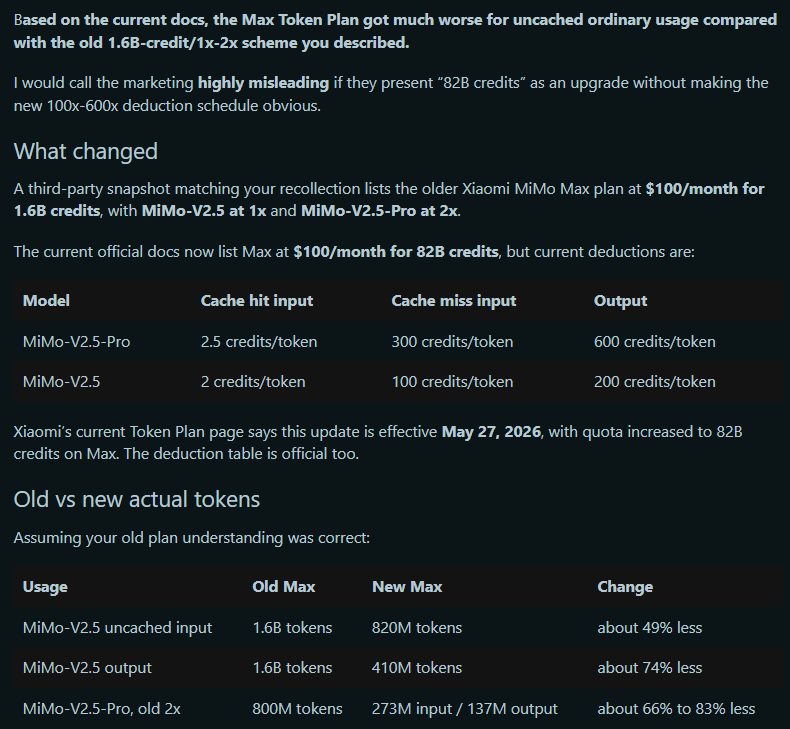Click the 'New Max' column header
The image size is (790, 729).
pyautogui.click(x=407, y=587)
